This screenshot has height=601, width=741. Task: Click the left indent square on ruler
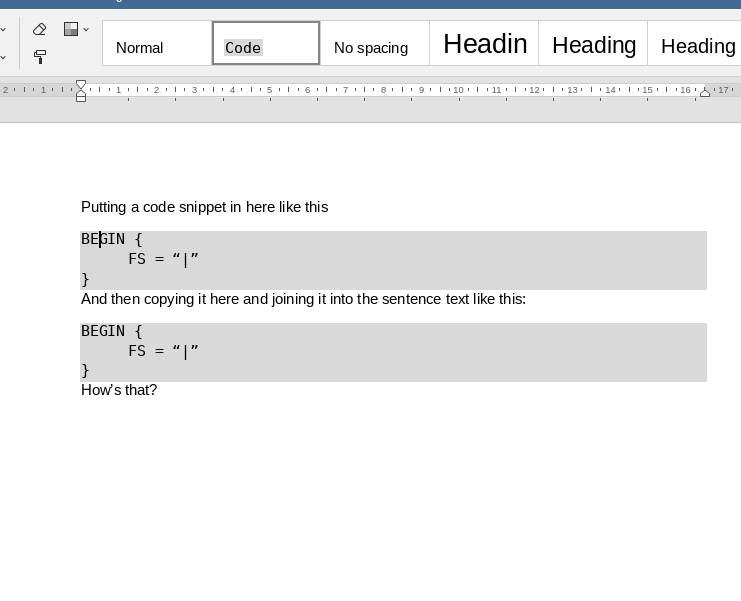[81, 98]
